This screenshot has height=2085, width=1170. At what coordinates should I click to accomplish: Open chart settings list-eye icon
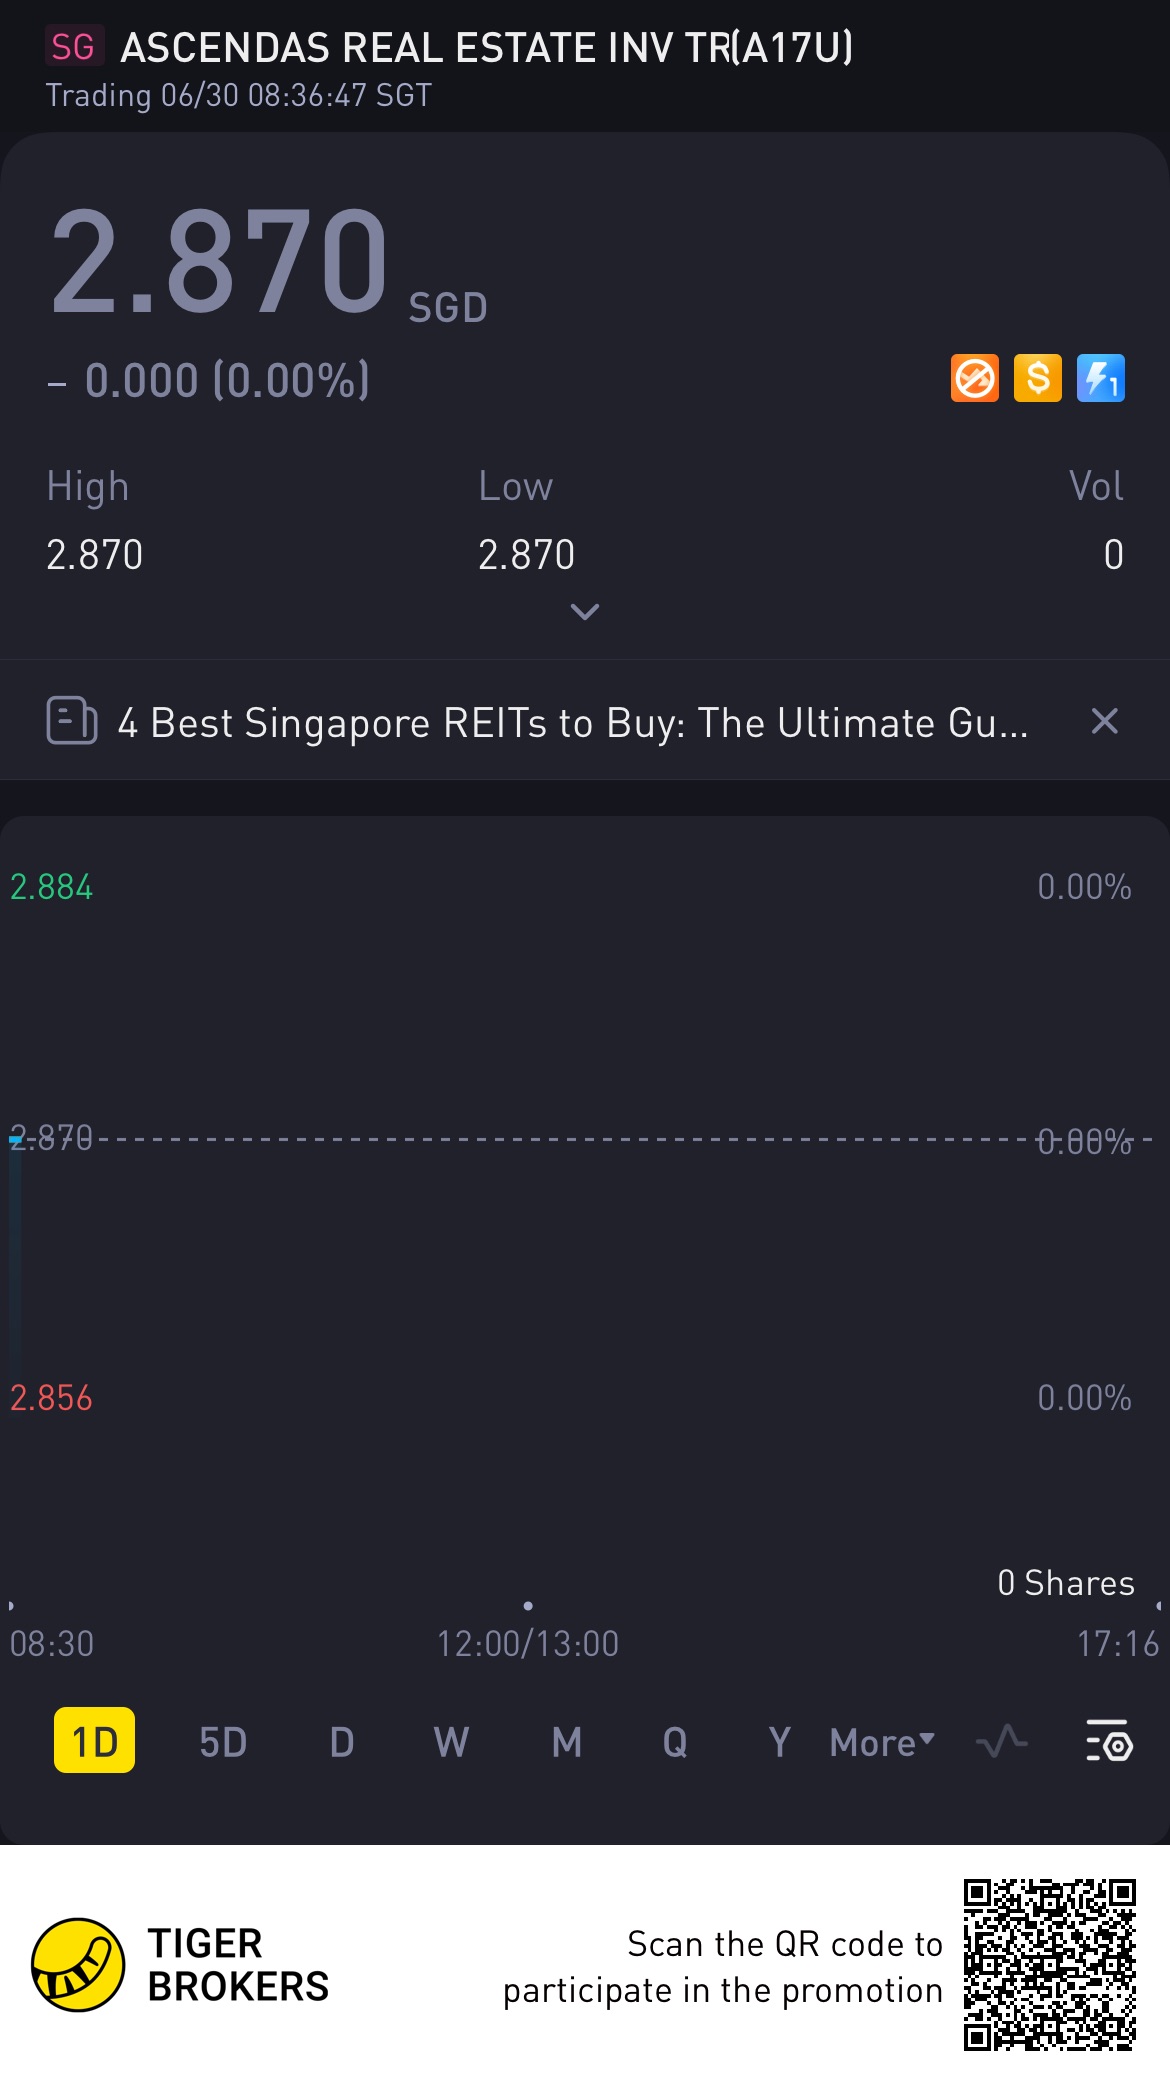click(x=1108, y=1741)
